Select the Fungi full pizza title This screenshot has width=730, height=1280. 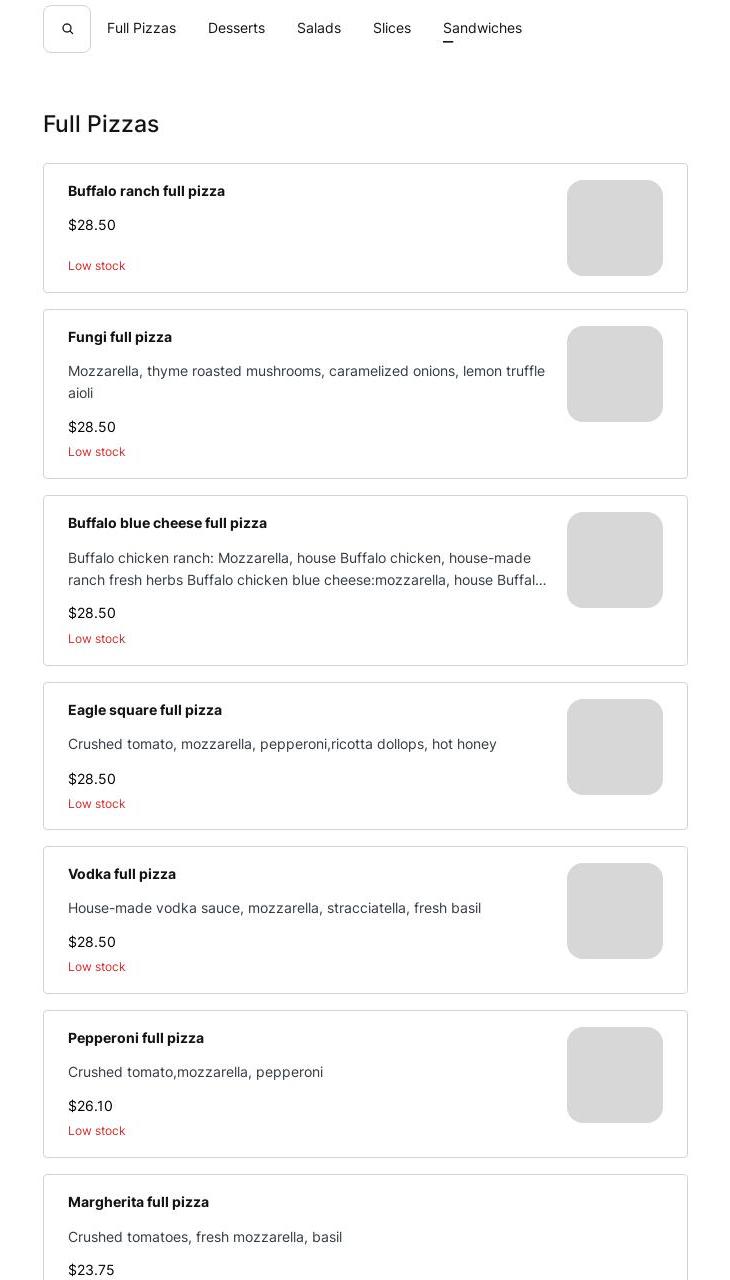[x=120, y=337]
